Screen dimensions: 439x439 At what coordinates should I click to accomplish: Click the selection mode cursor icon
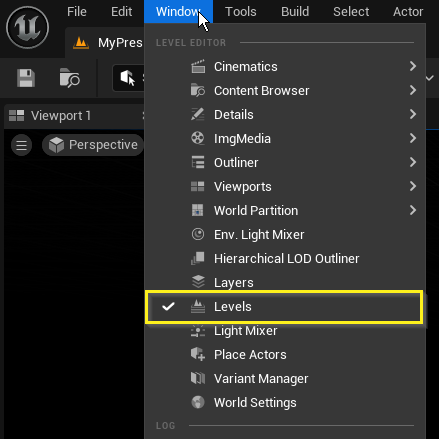[128, 78]
